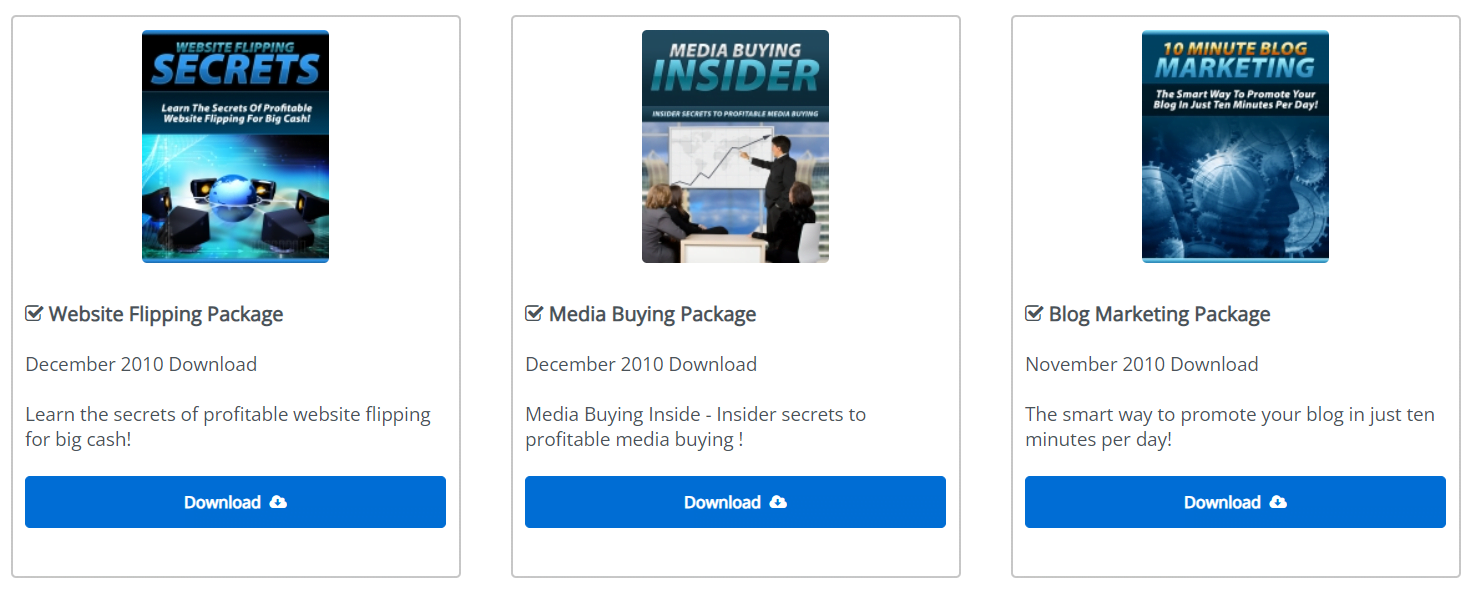Click the description about promoting your blog

[x=1229, y=427]
